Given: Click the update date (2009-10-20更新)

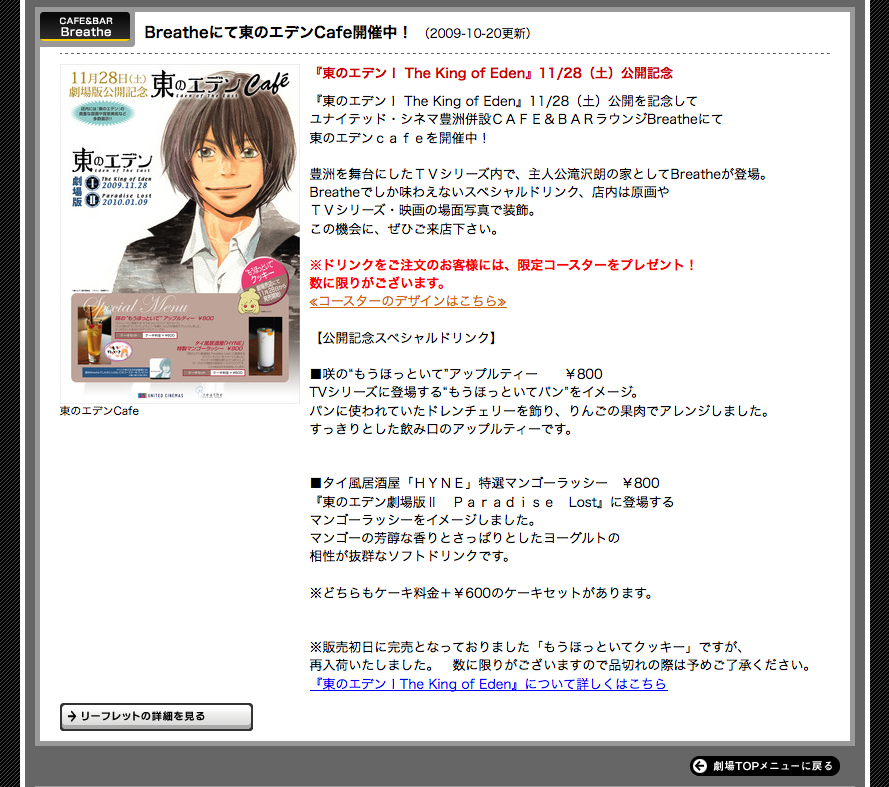Looking at the screenshot, I should [x=477, y=33].
